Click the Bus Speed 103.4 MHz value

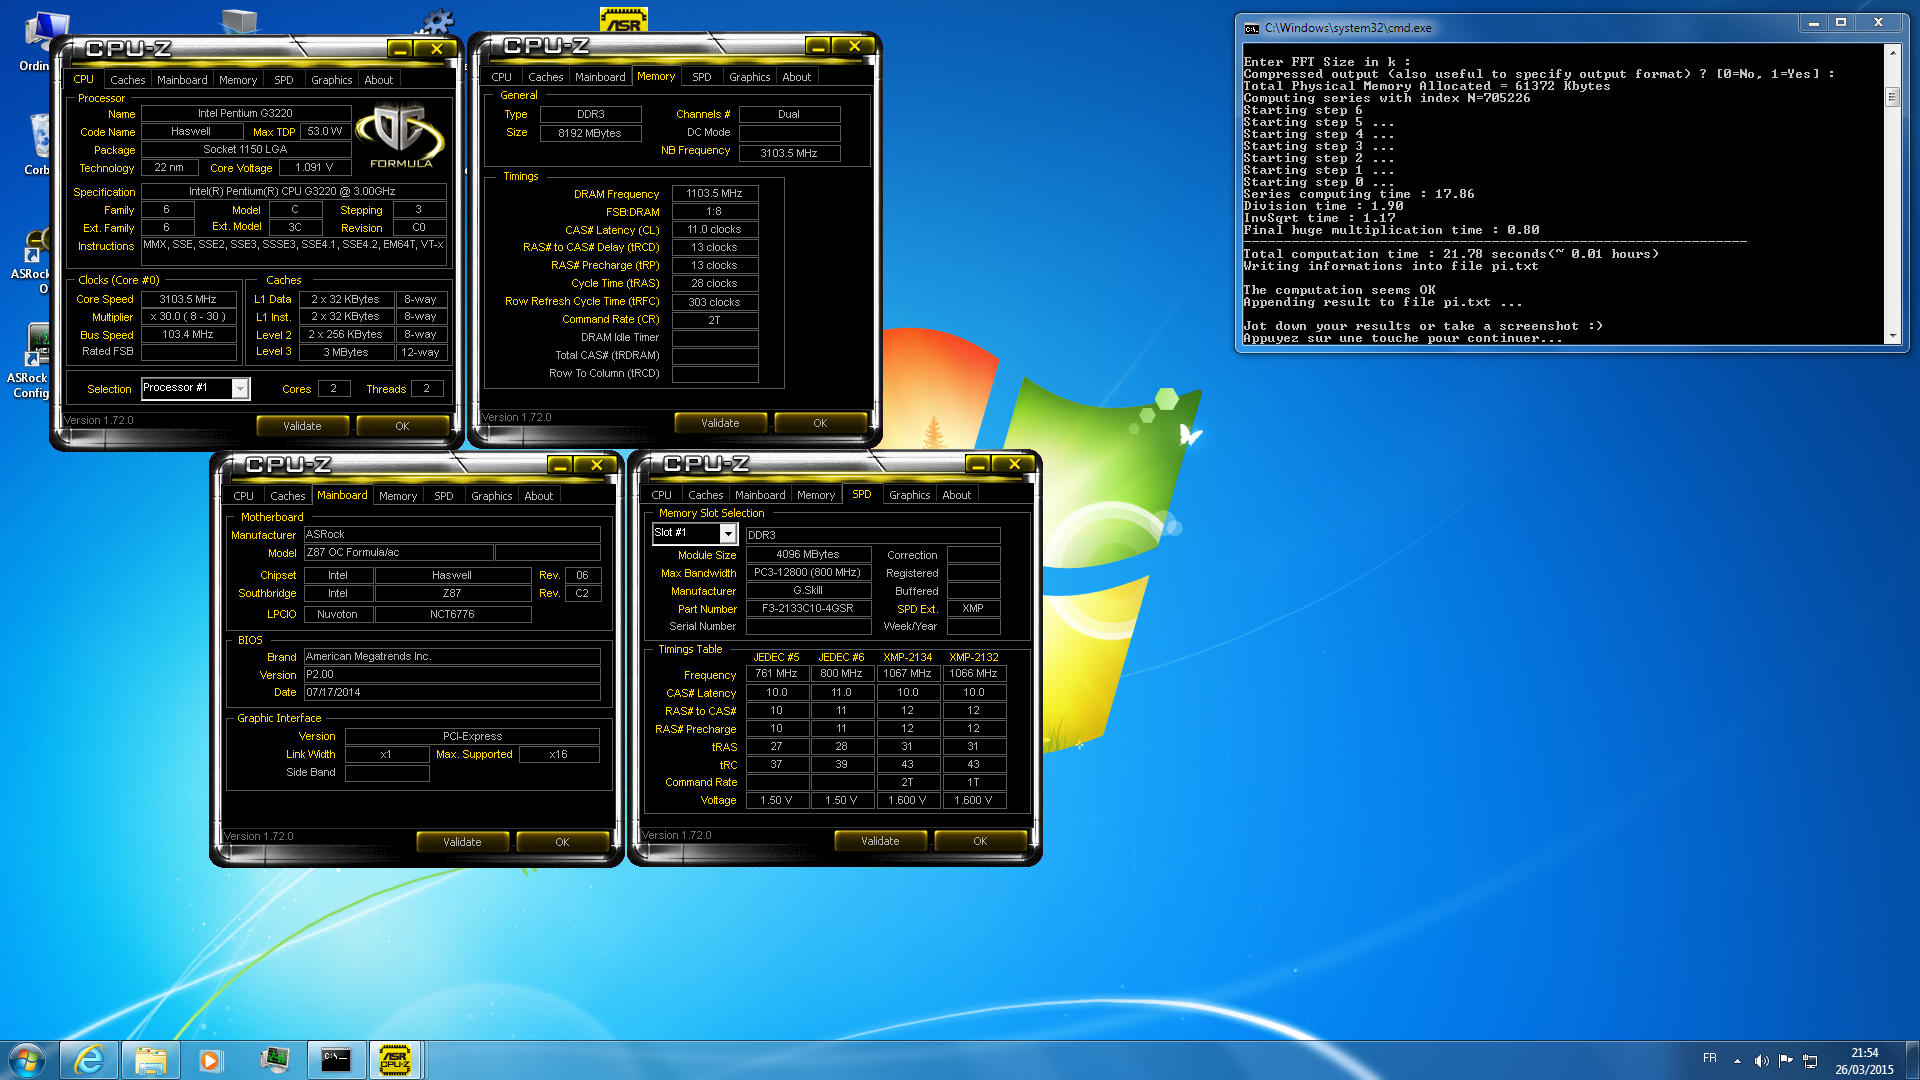pos(188,335)
